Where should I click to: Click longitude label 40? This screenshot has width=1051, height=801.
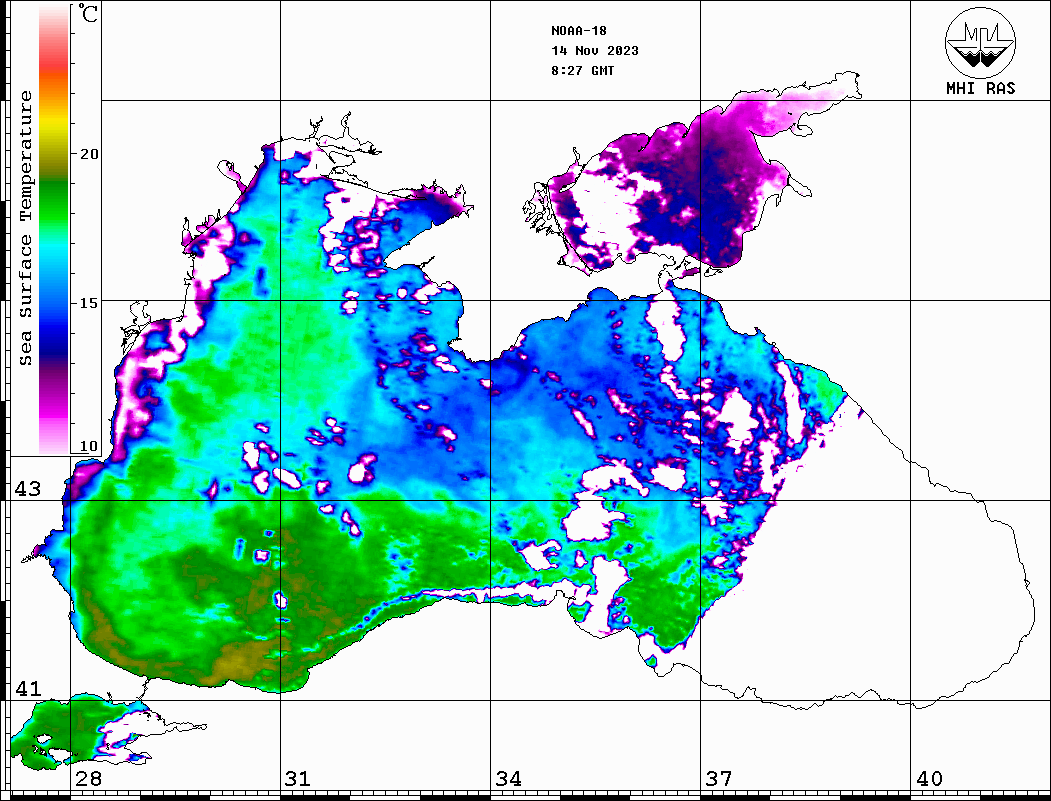pos(929,779)
